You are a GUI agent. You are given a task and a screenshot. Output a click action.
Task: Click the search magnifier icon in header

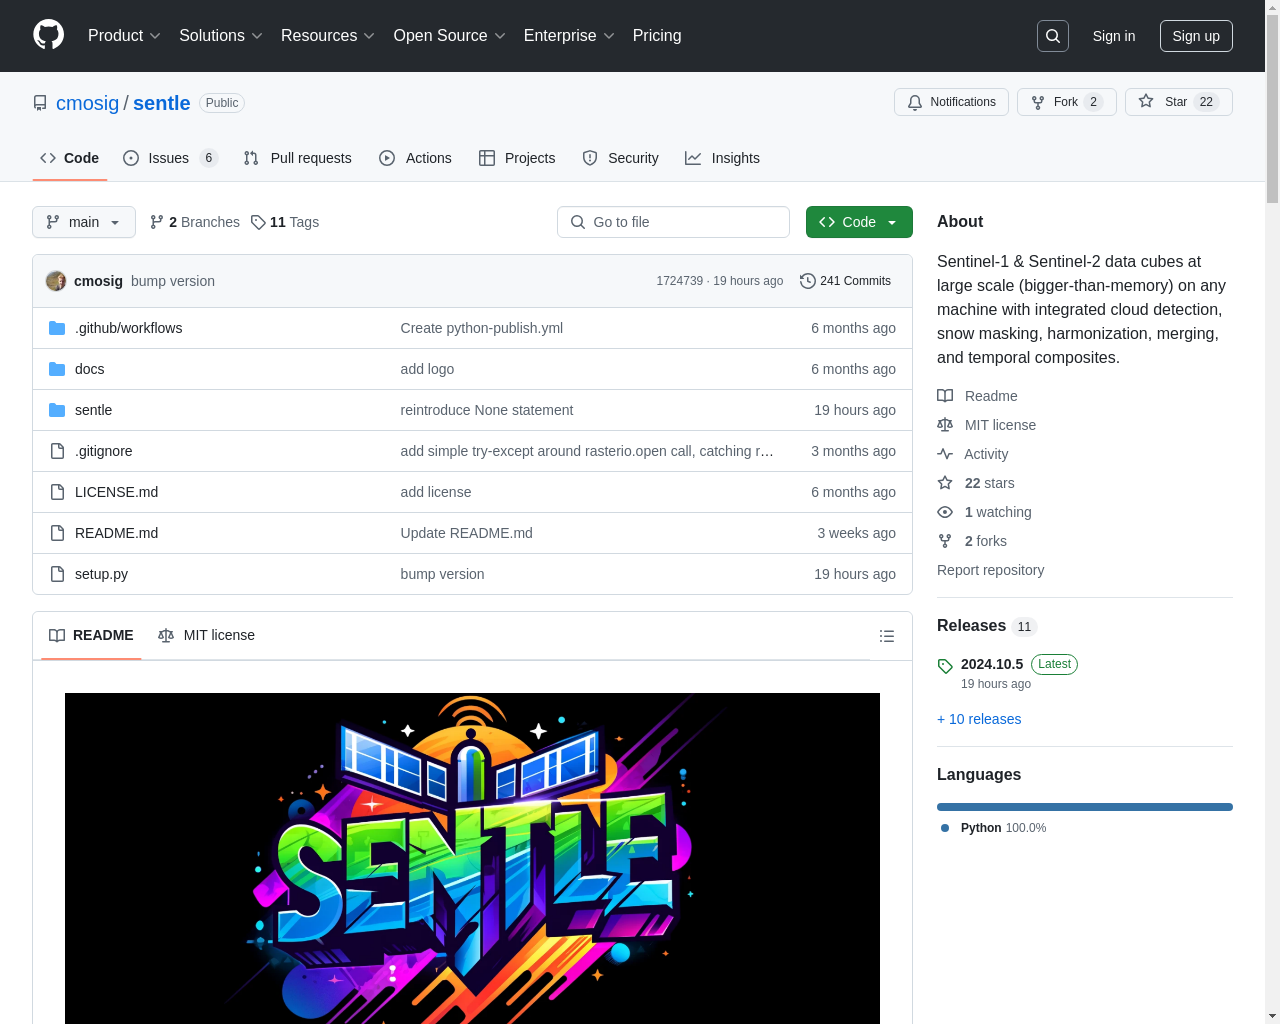pos(1053,36)
